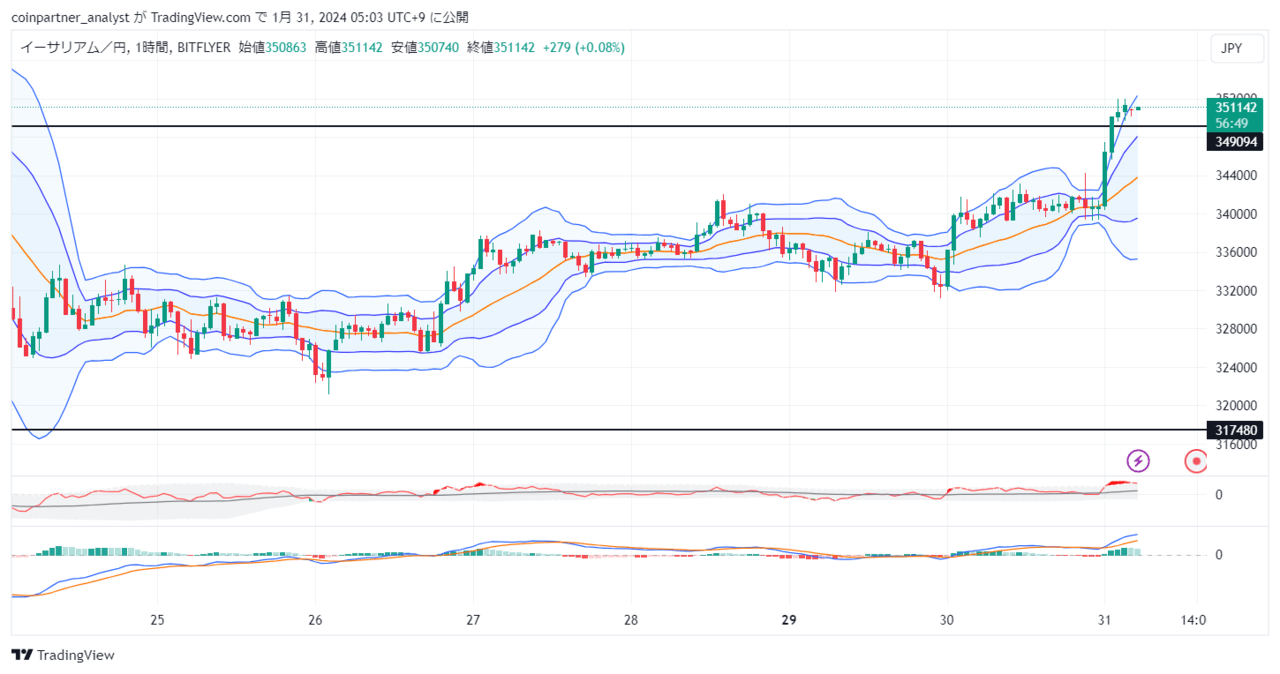Click the +279 (+0.08%) change value
Screen dimensions: 1280x674
coord(583,47)
